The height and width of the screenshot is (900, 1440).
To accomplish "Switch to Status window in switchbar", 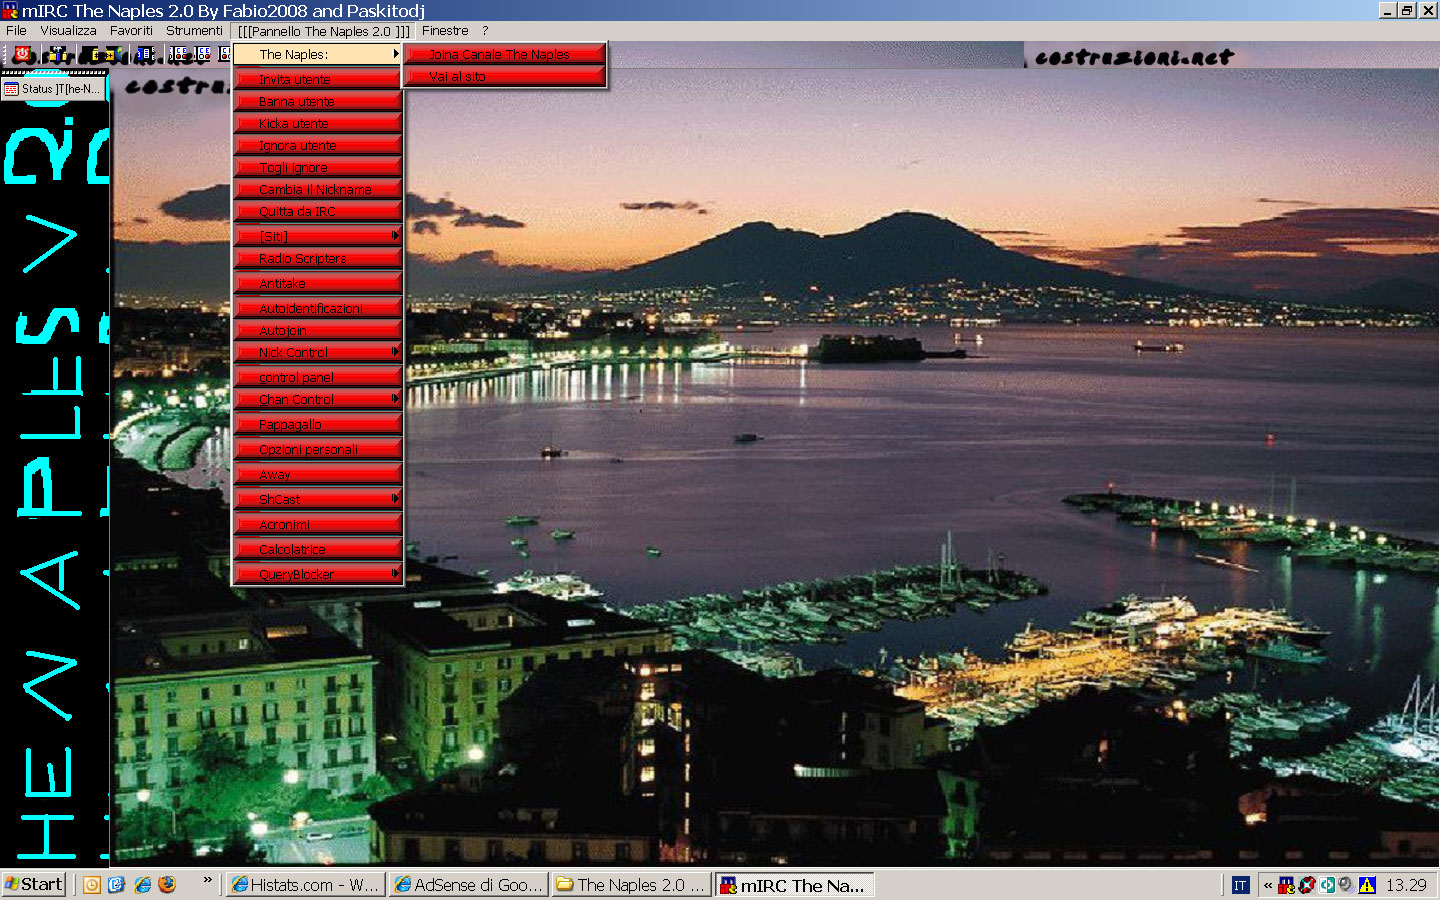I will pos(54,89).
